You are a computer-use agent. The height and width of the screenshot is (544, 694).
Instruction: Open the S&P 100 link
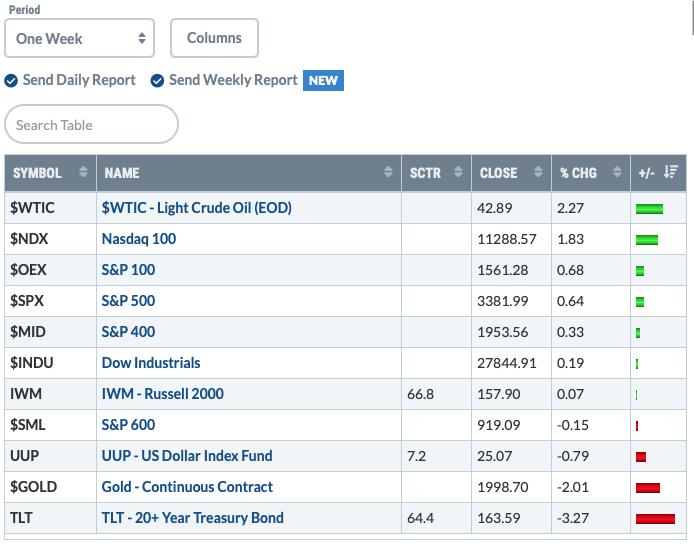point(128,270)
